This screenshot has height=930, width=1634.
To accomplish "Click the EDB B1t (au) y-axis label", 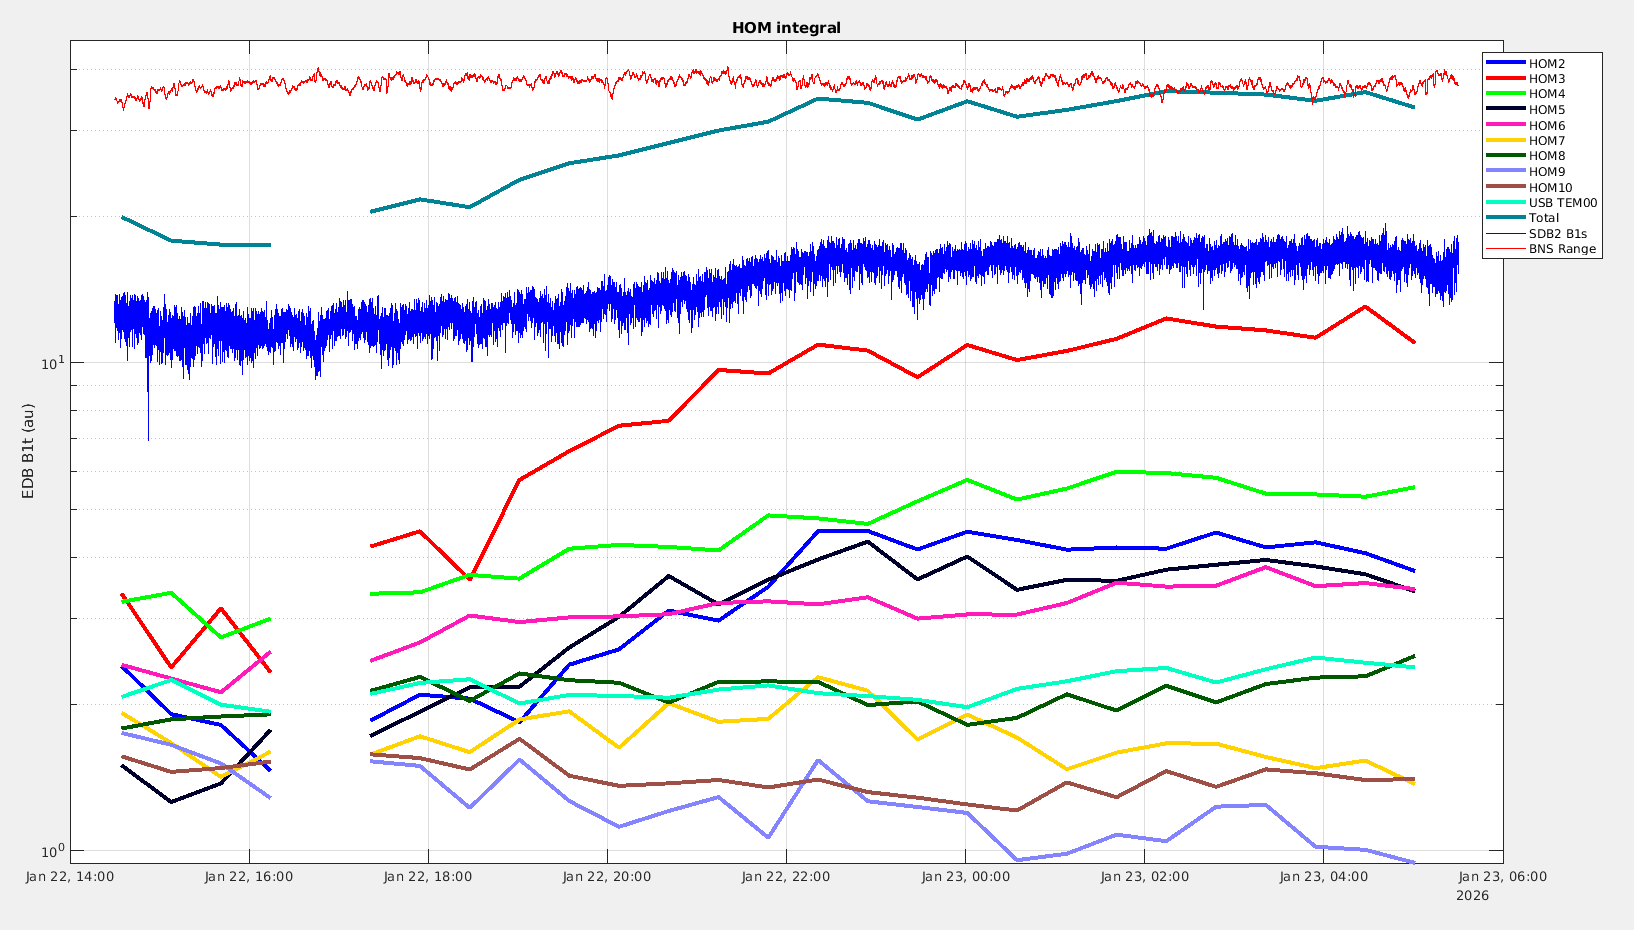I will [28, 451].
